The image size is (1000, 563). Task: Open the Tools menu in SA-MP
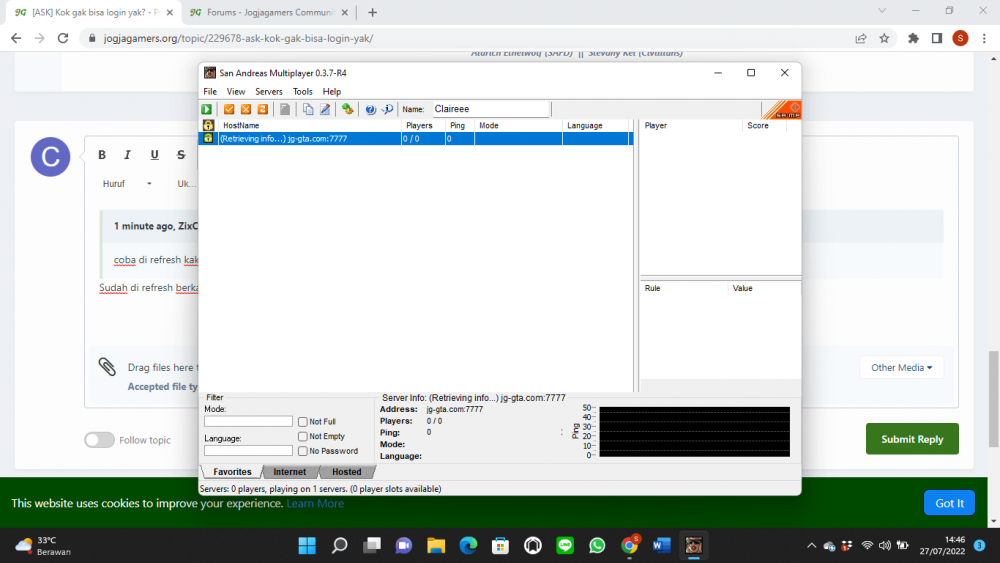pos(302,92)
